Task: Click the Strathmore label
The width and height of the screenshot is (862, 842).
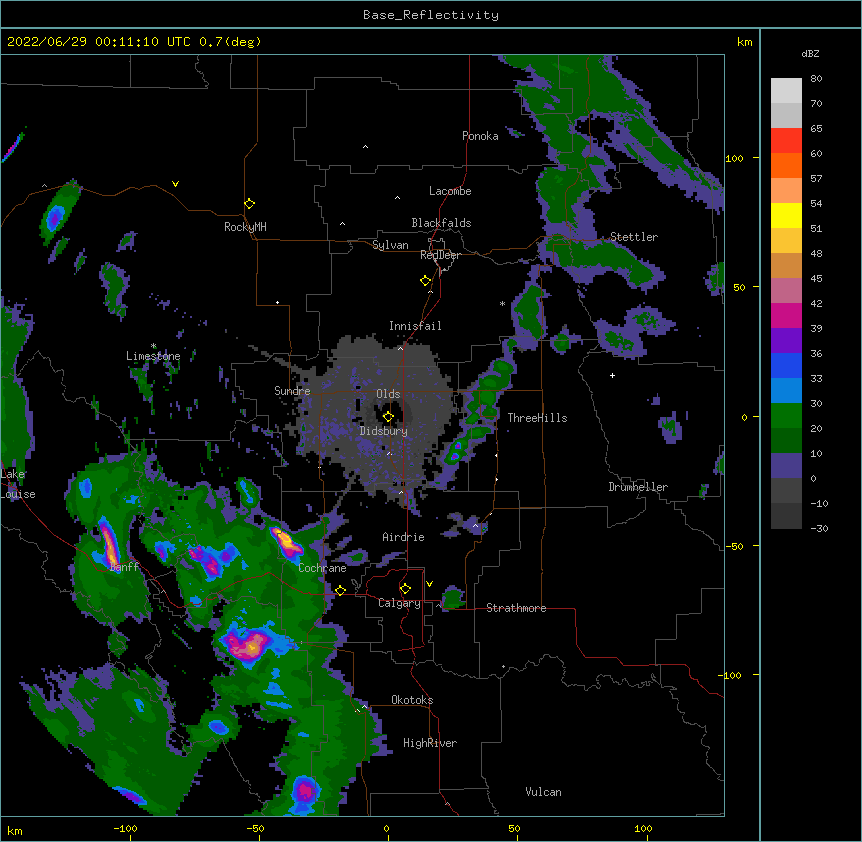Action: 516,608
